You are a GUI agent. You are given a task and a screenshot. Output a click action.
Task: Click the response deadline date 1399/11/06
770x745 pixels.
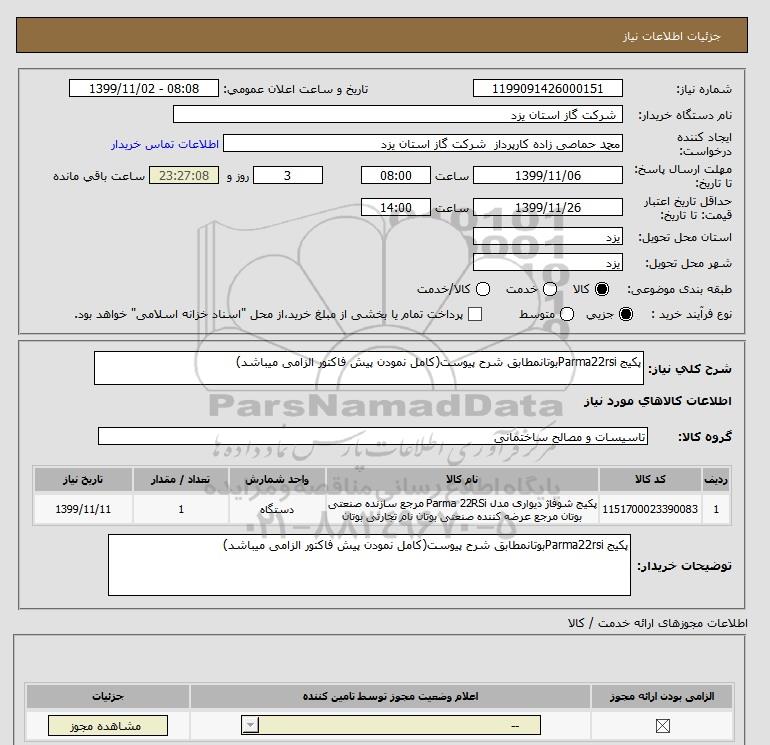pos(548,175)
